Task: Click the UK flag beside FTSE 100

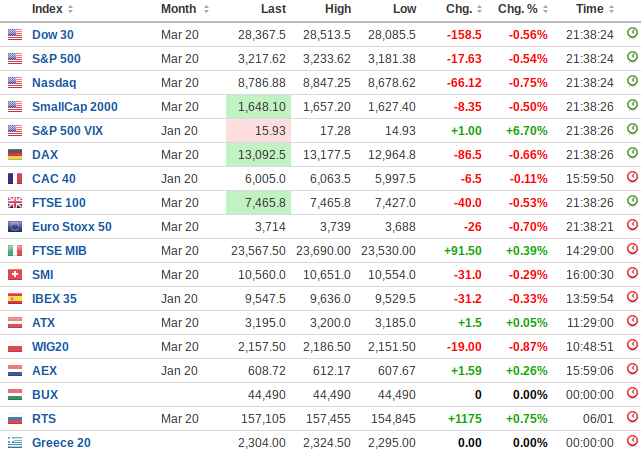Action: (15, 203)
